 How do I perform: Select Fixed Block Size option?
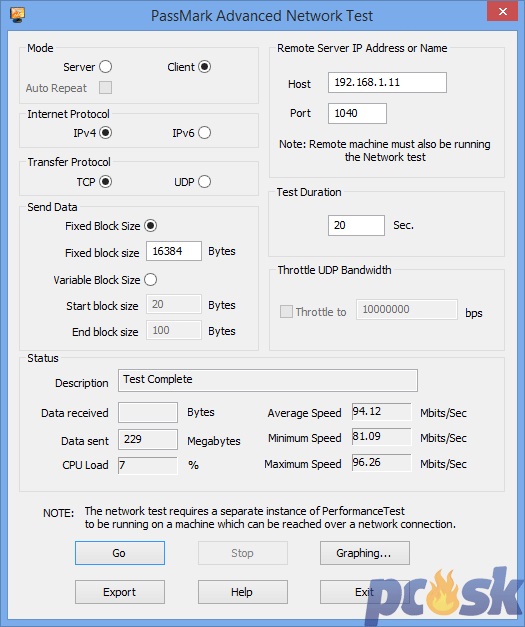click(151, 226)
